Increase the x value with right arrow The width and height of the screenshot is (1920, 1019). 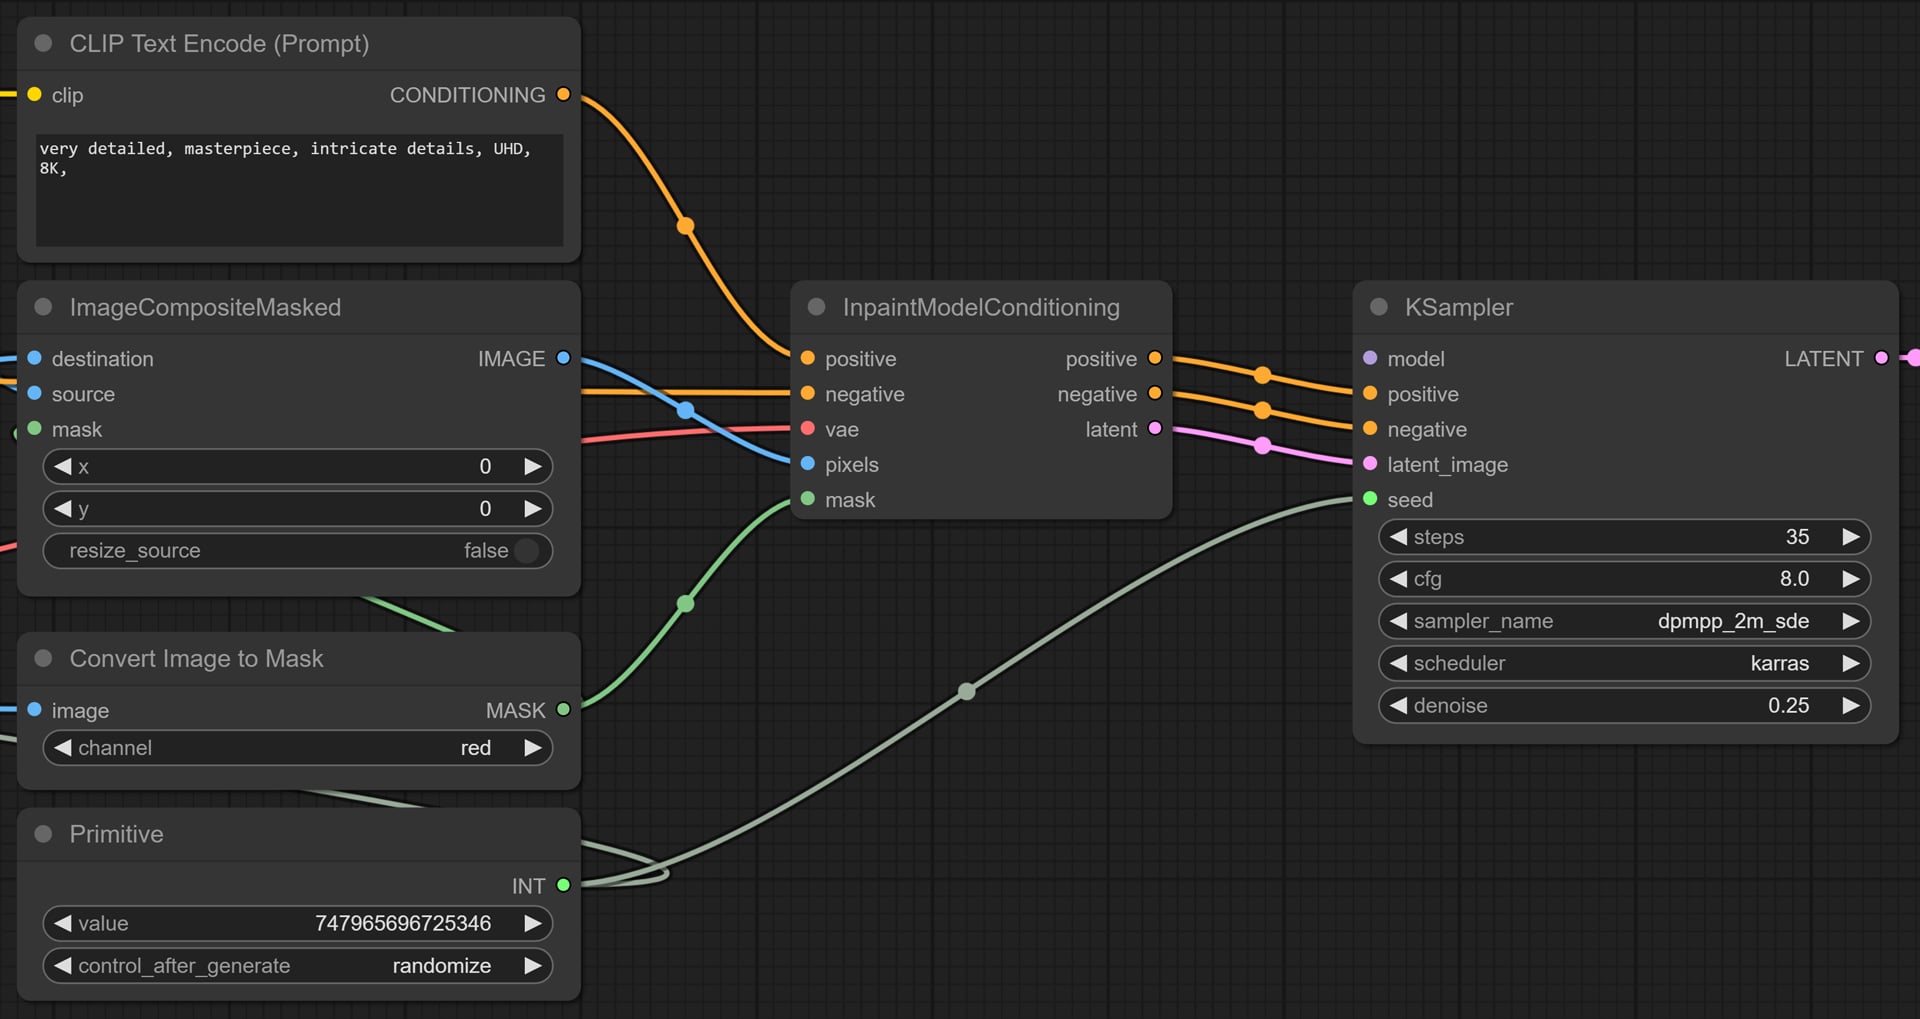point(533,466)
